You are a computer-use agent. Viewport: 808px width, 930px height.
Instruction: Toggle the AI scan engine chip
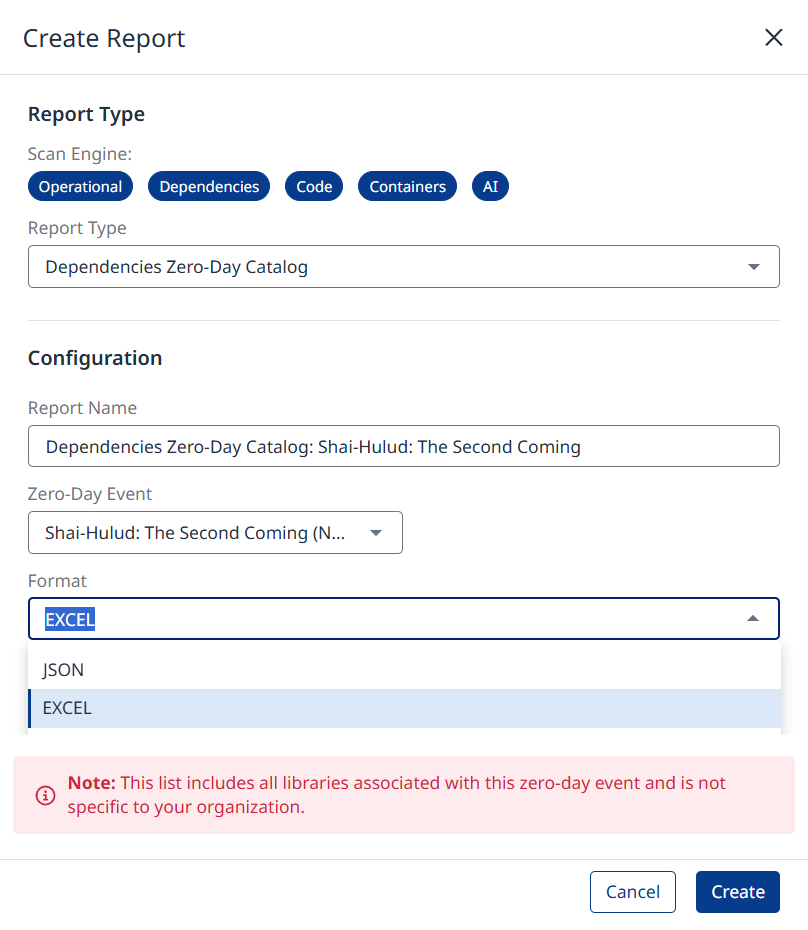click(490, 187)
